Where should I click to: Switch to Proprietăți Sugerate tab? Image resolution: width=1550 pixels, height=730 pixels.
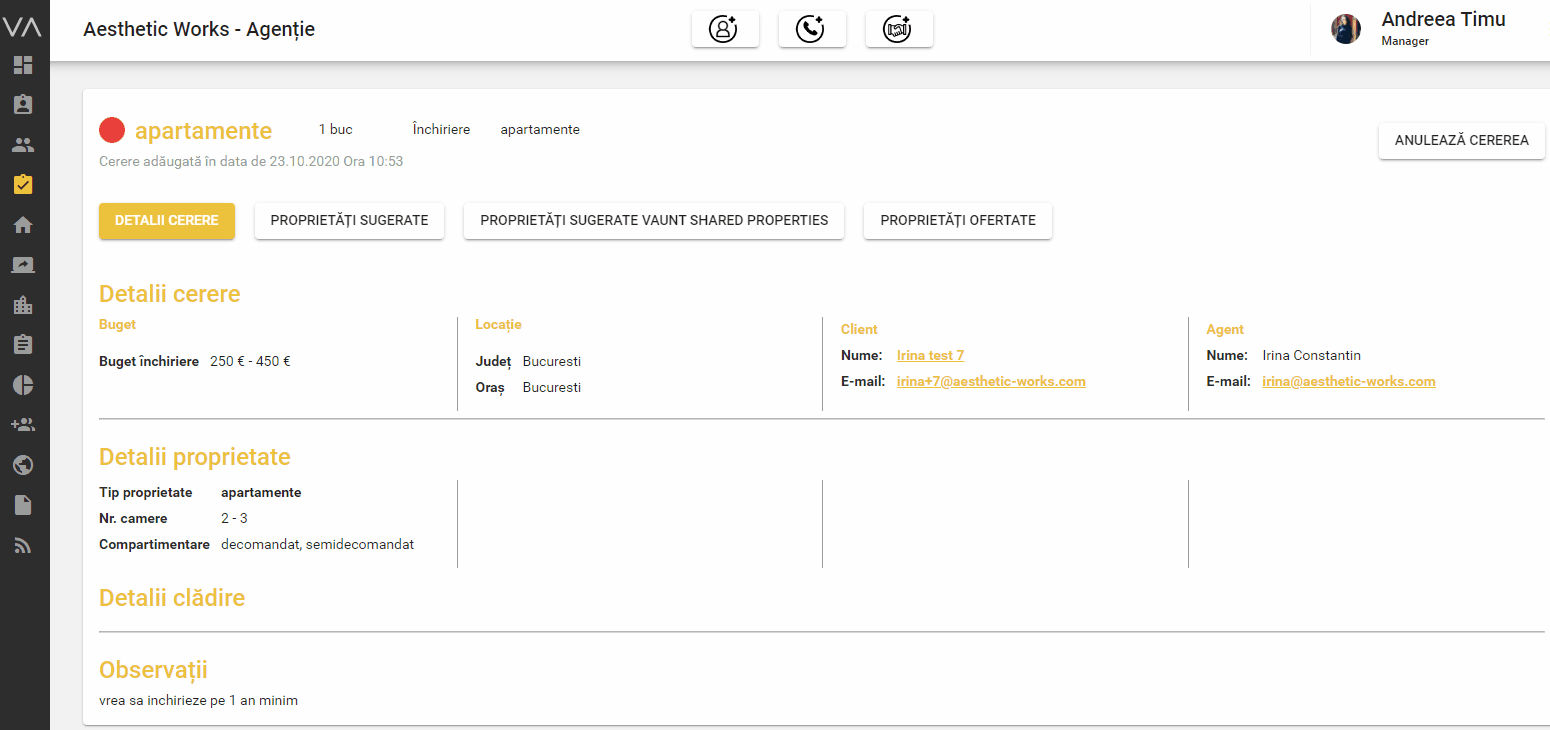click(349, 221)
